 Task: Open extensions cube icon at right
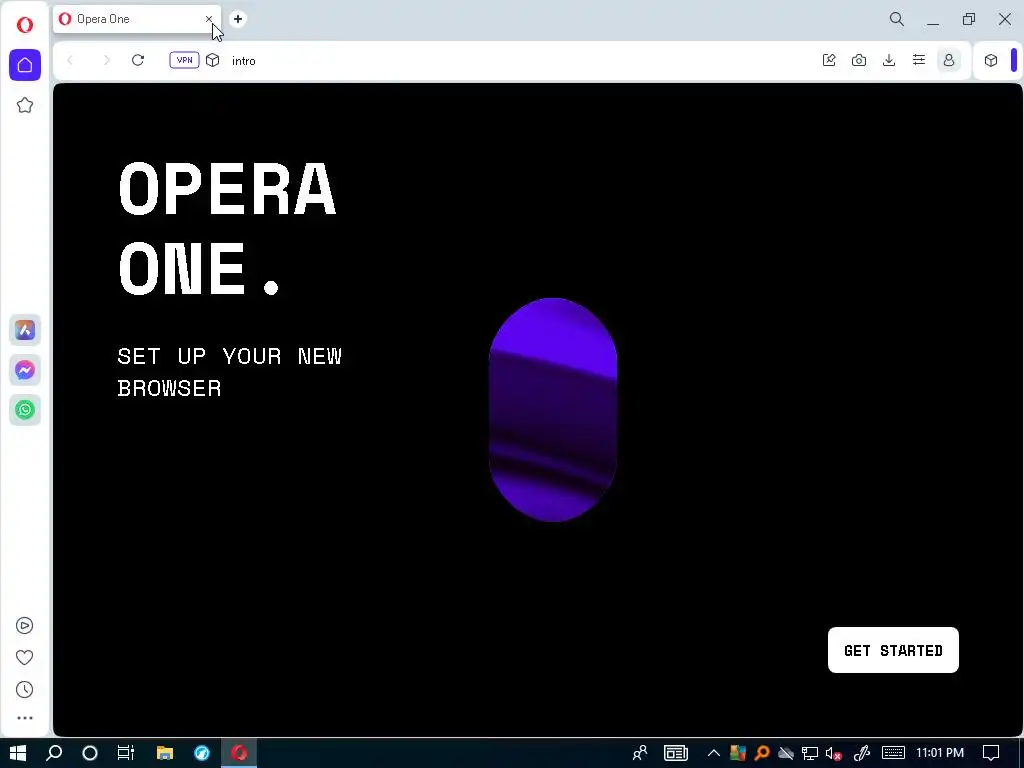tap(991, 60)
